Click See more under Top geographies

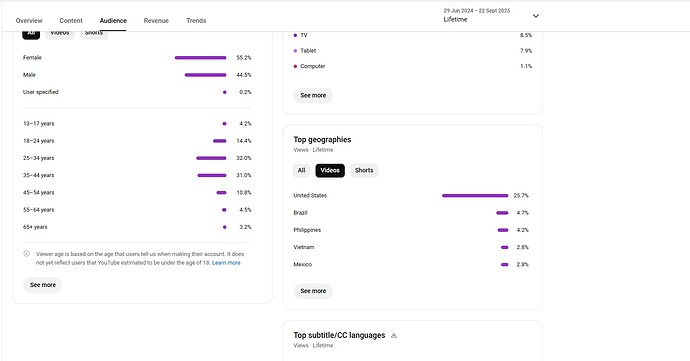click(313, 291)
